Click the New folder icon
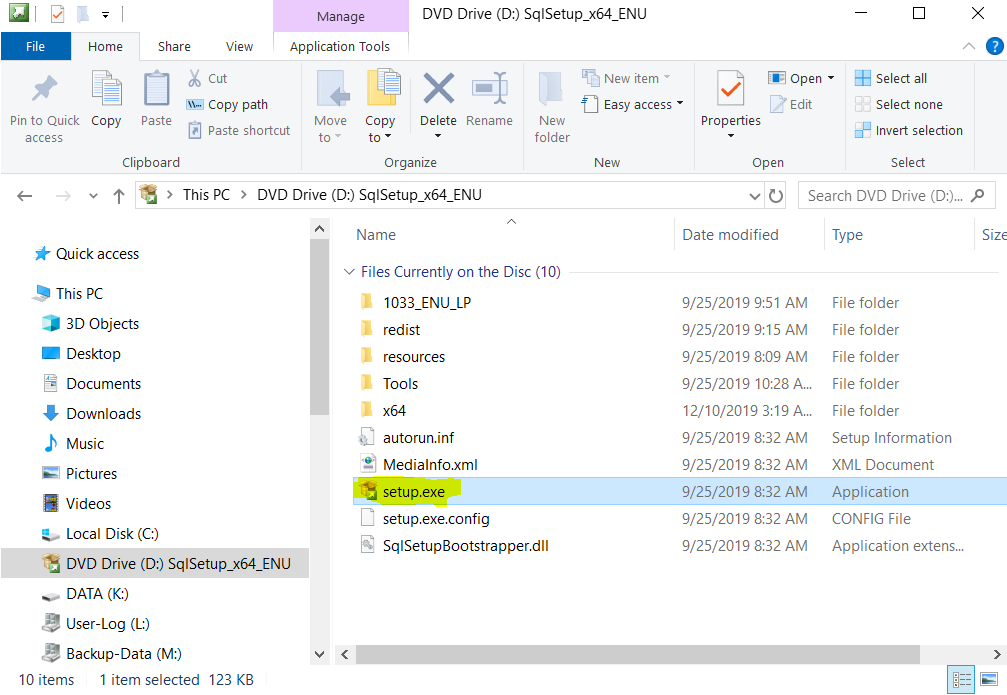1007x695 pixels. 551,89
